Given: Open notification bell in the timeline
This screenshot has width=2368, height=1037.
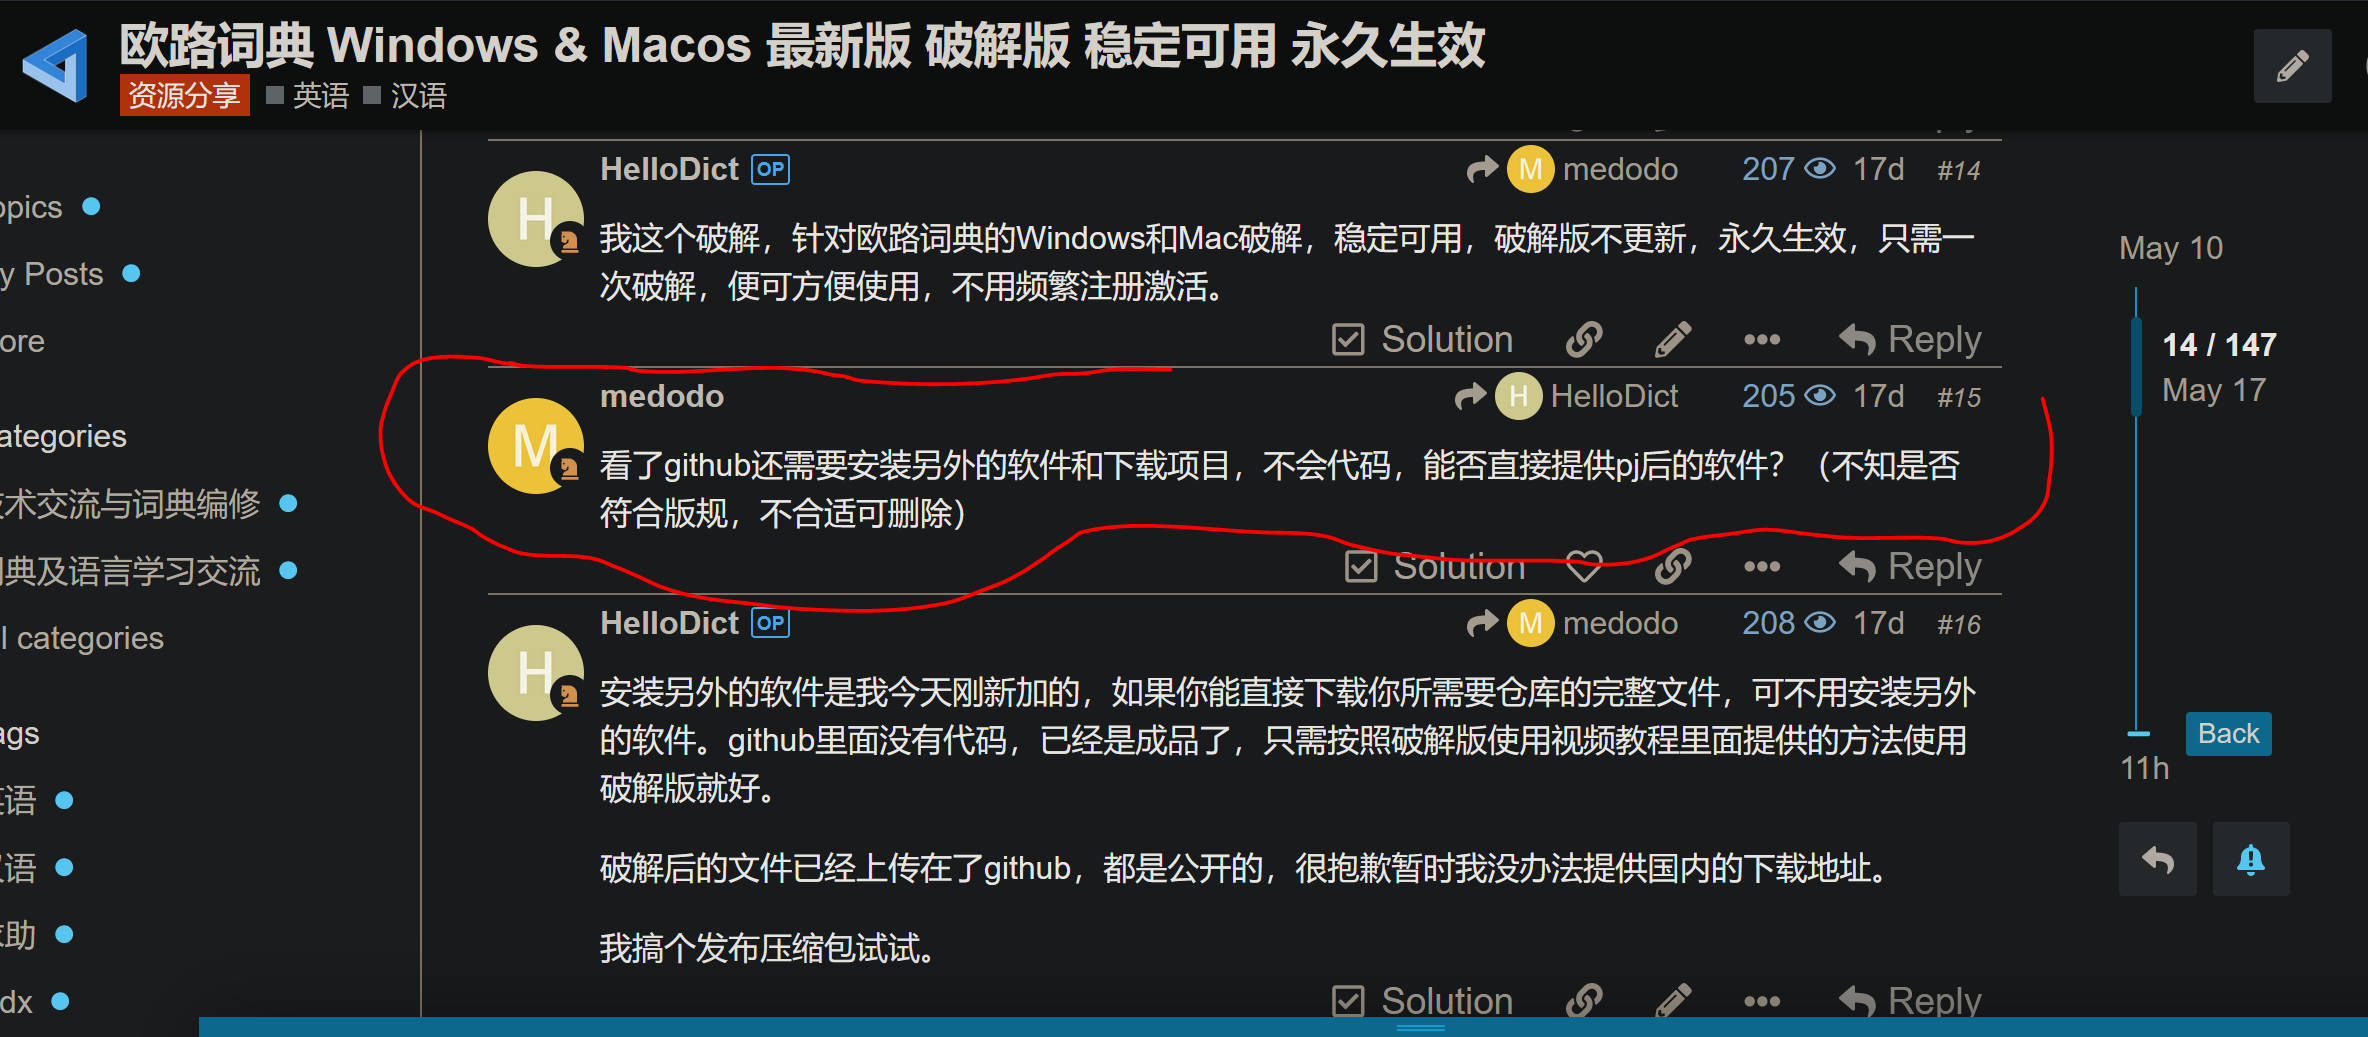Looking at the screenshot, I should click(x=2251, y=859).
